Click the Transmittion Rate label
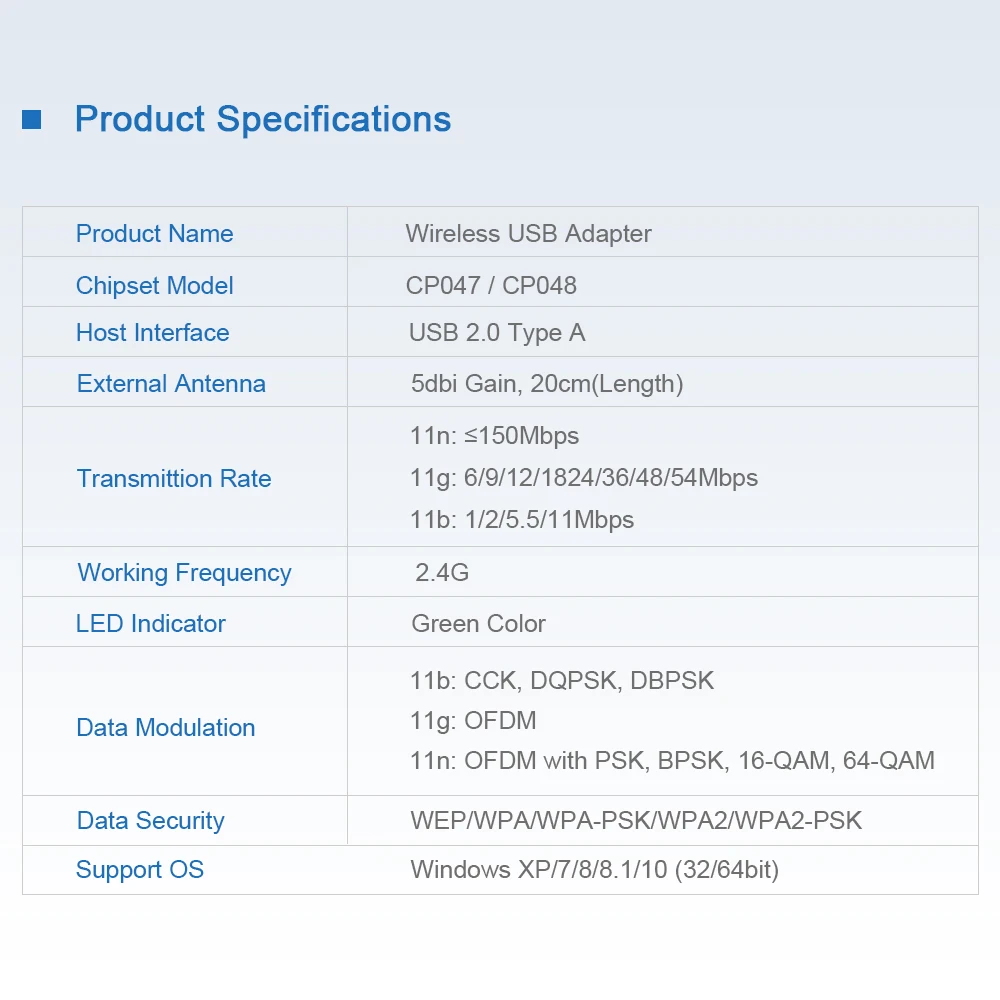The width and height of the screenshot is (1000, 1000). point(173,478)
